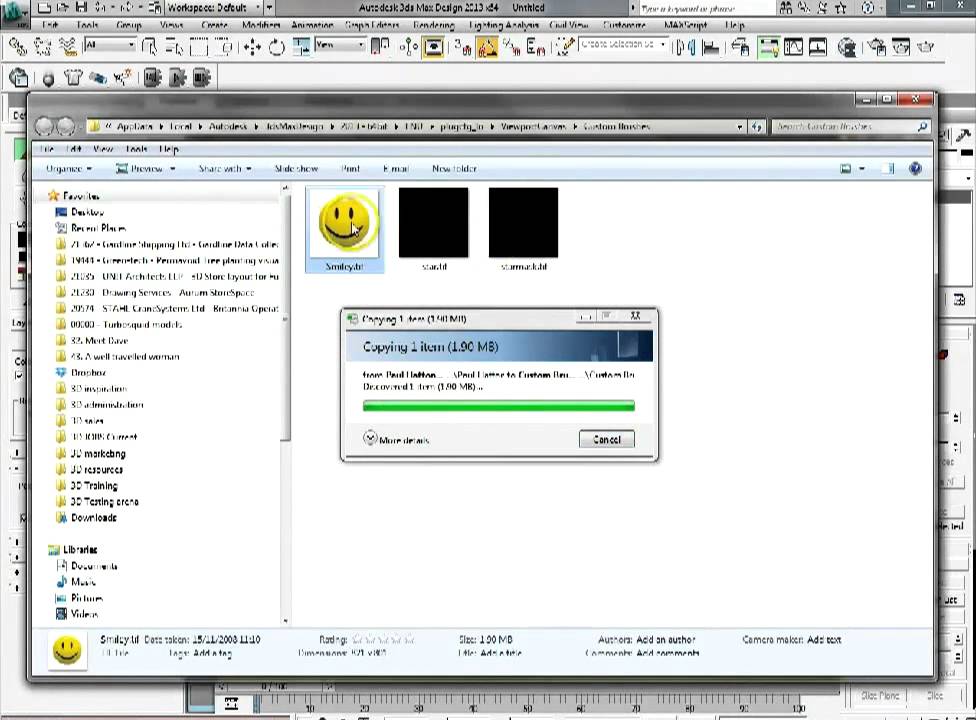
Task: Click Slide show in Explorer toolbar
Action: coord(296,169)
